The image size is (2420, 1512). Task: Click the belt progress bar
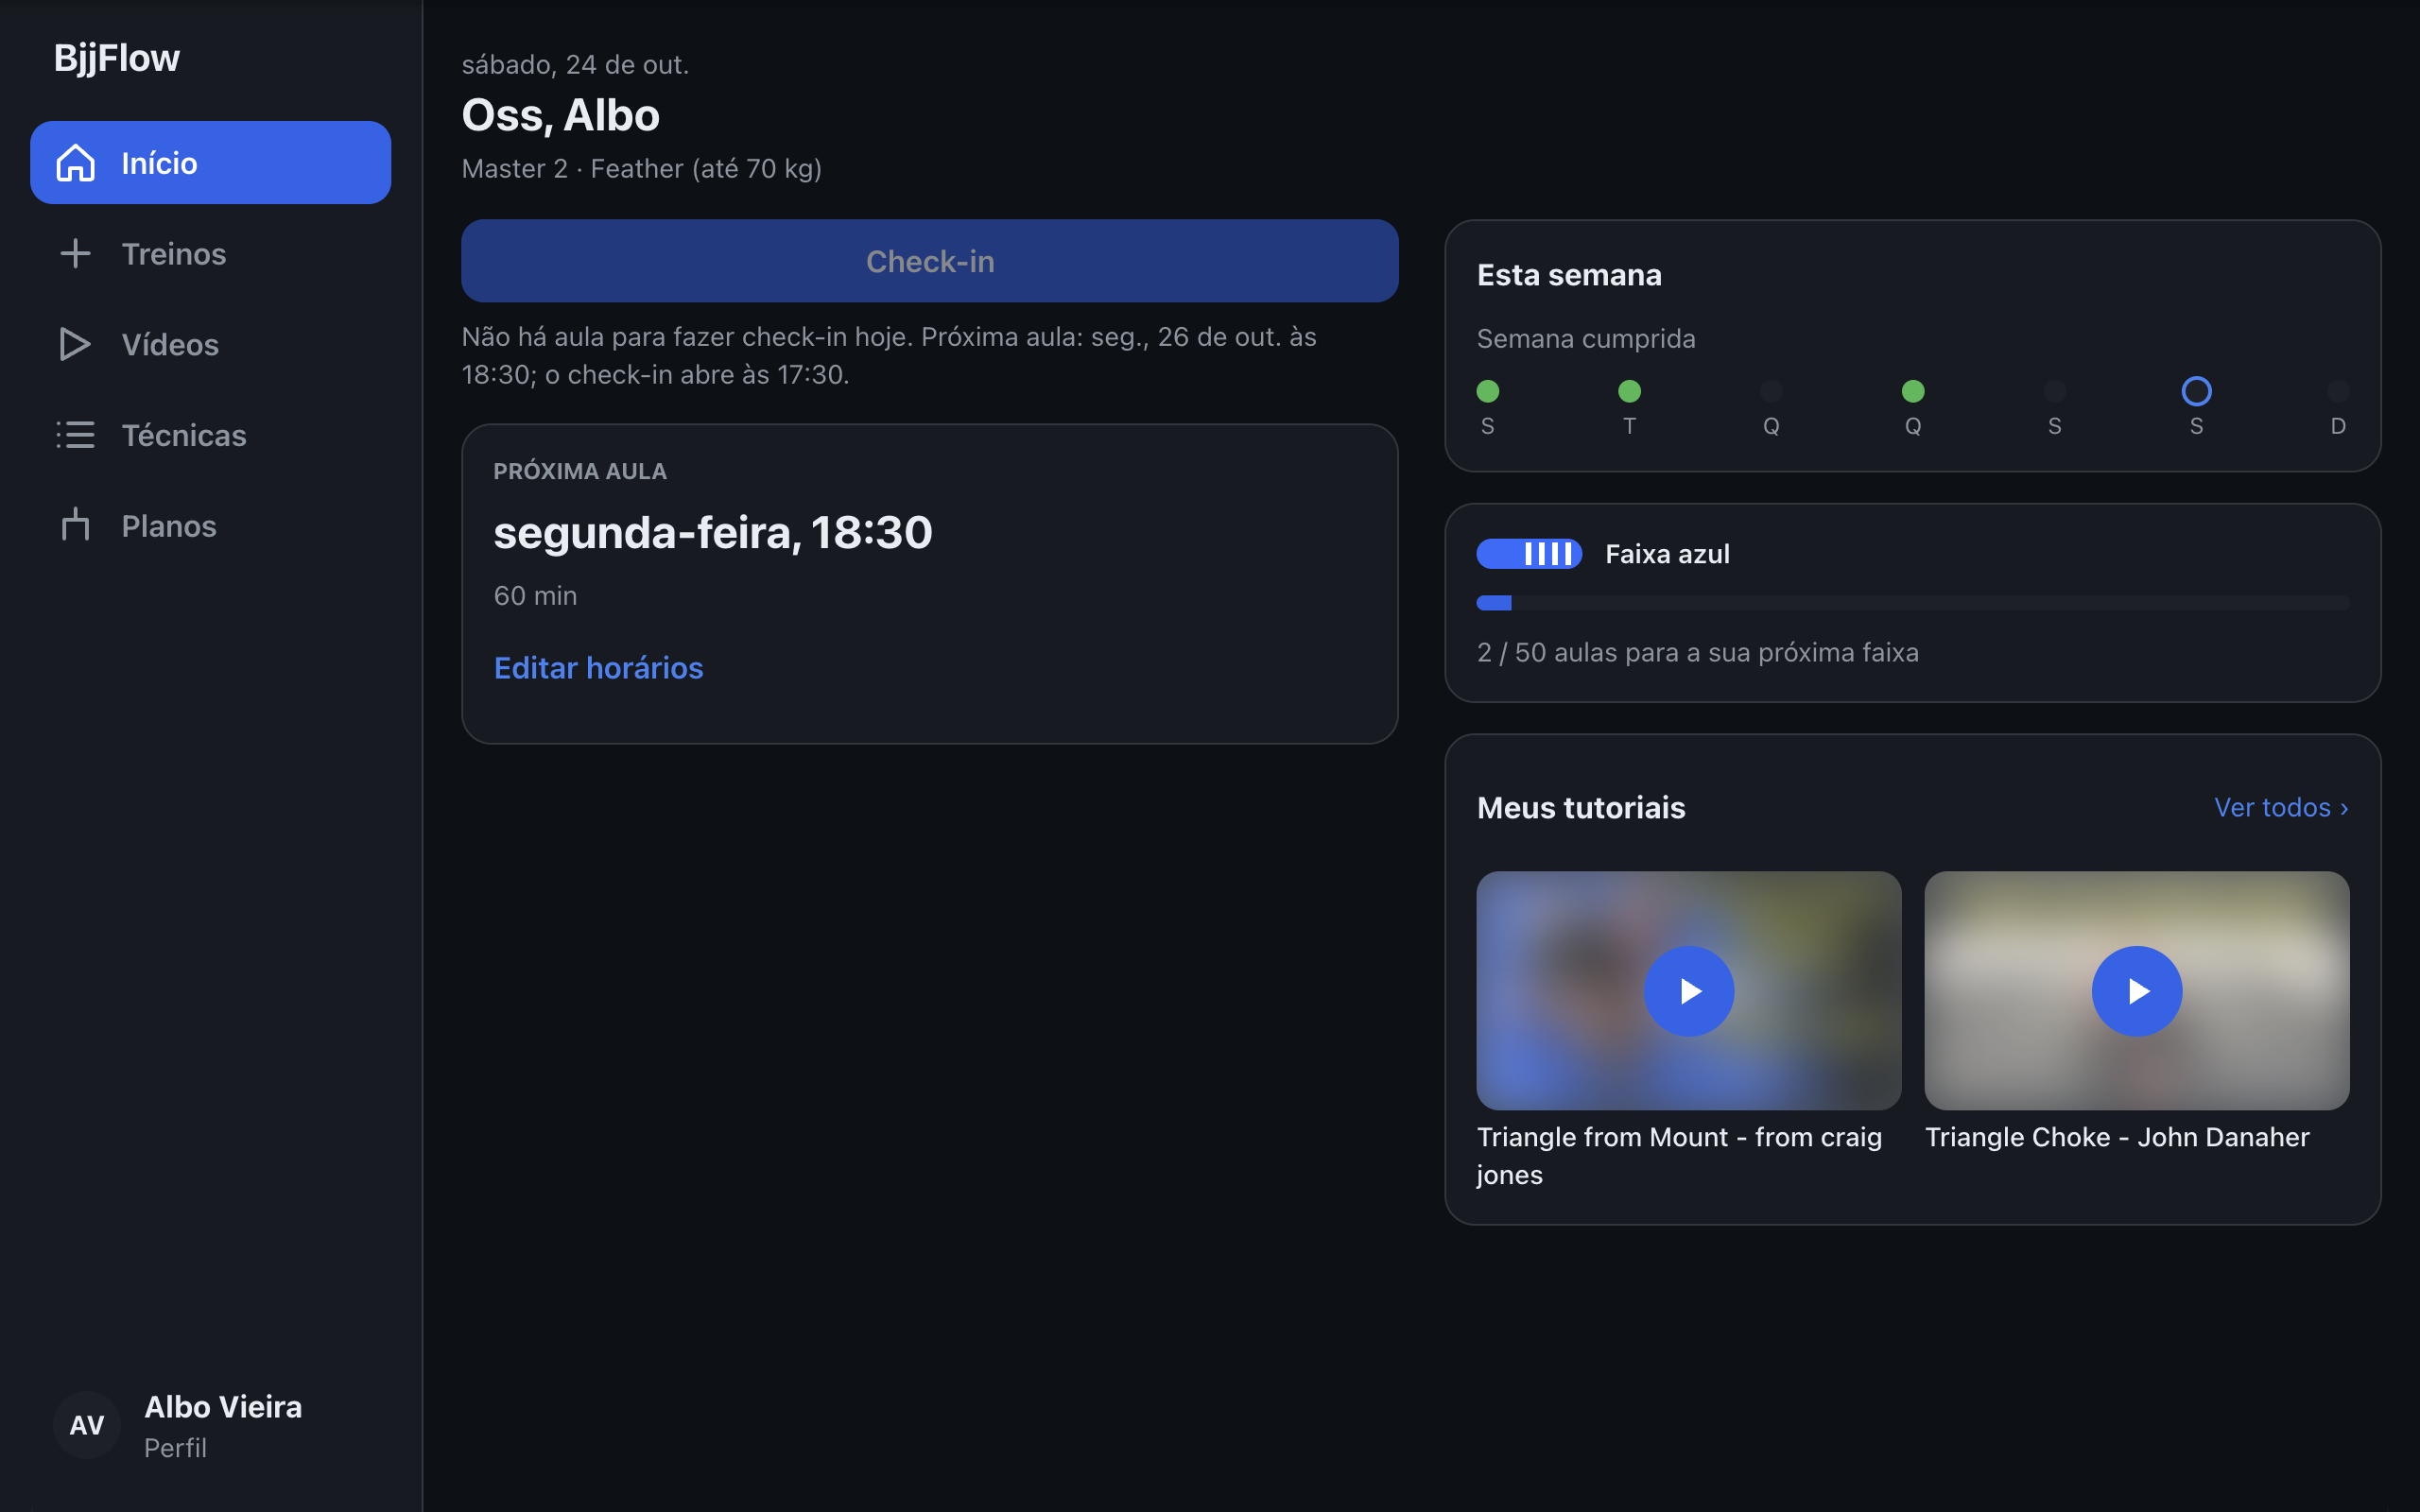1912,602
